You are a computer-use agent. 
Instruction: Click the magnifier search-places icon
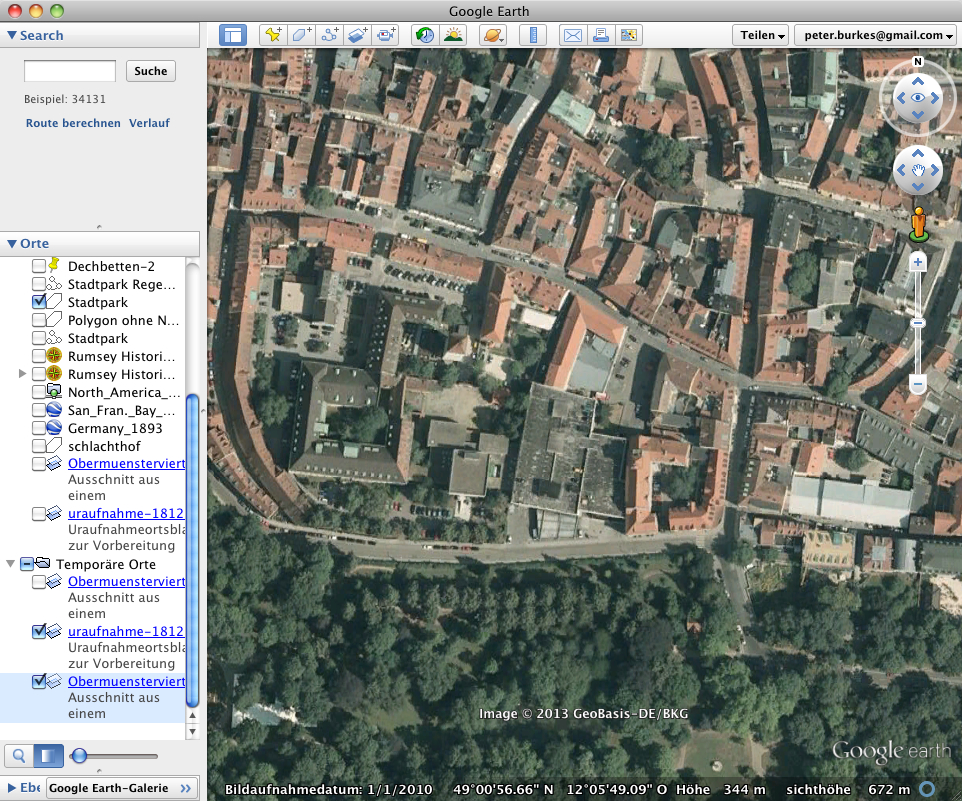[19, 756]
